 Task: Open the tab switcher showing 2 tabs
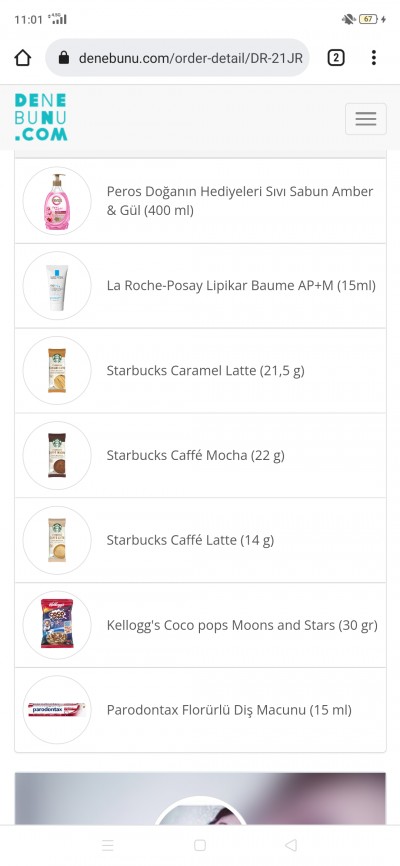coord(336,57)
